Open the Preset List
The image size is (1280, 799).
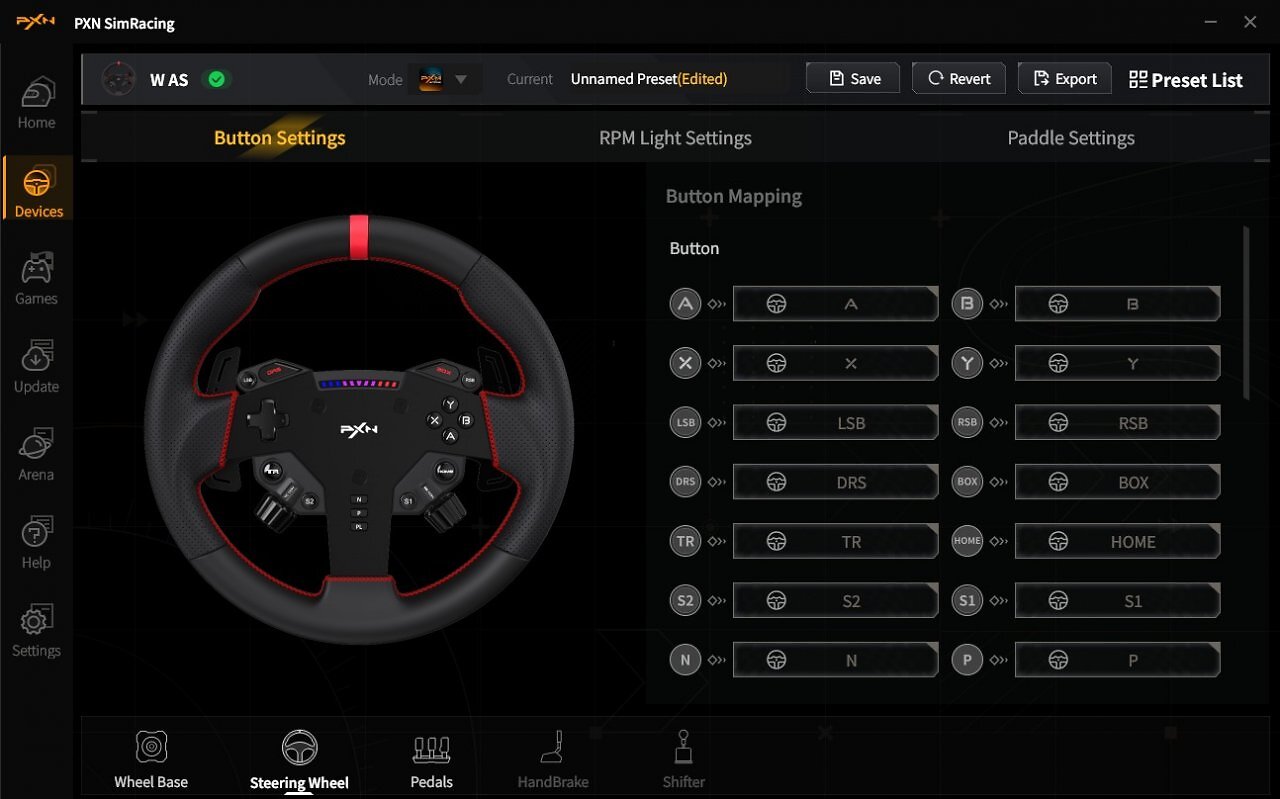(1185, 80)
